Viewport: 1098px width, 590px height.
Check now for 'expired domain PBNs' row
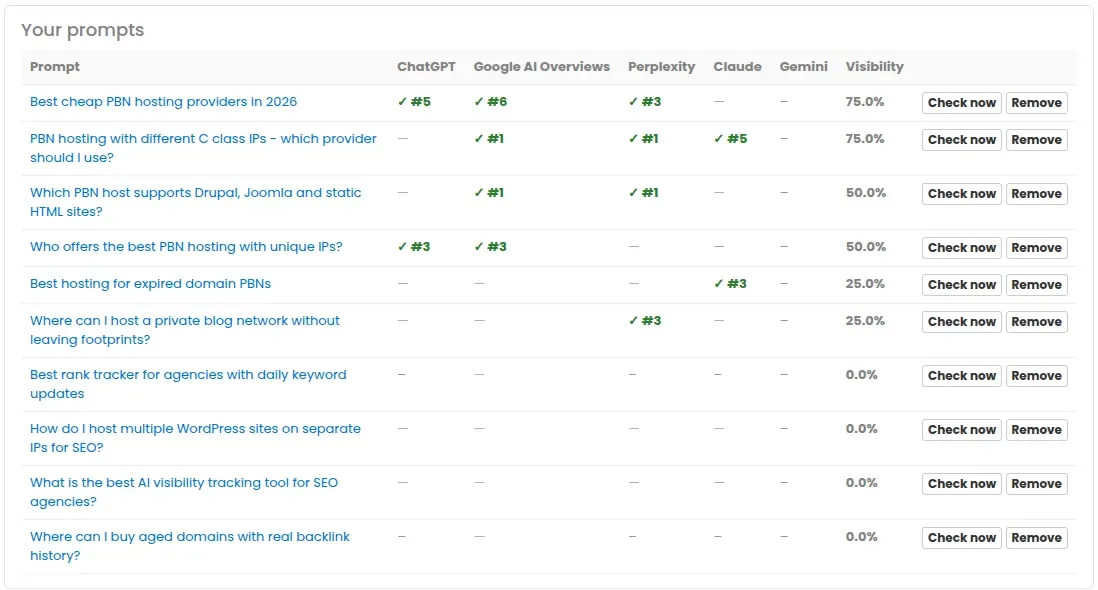(x=961, y=285)
